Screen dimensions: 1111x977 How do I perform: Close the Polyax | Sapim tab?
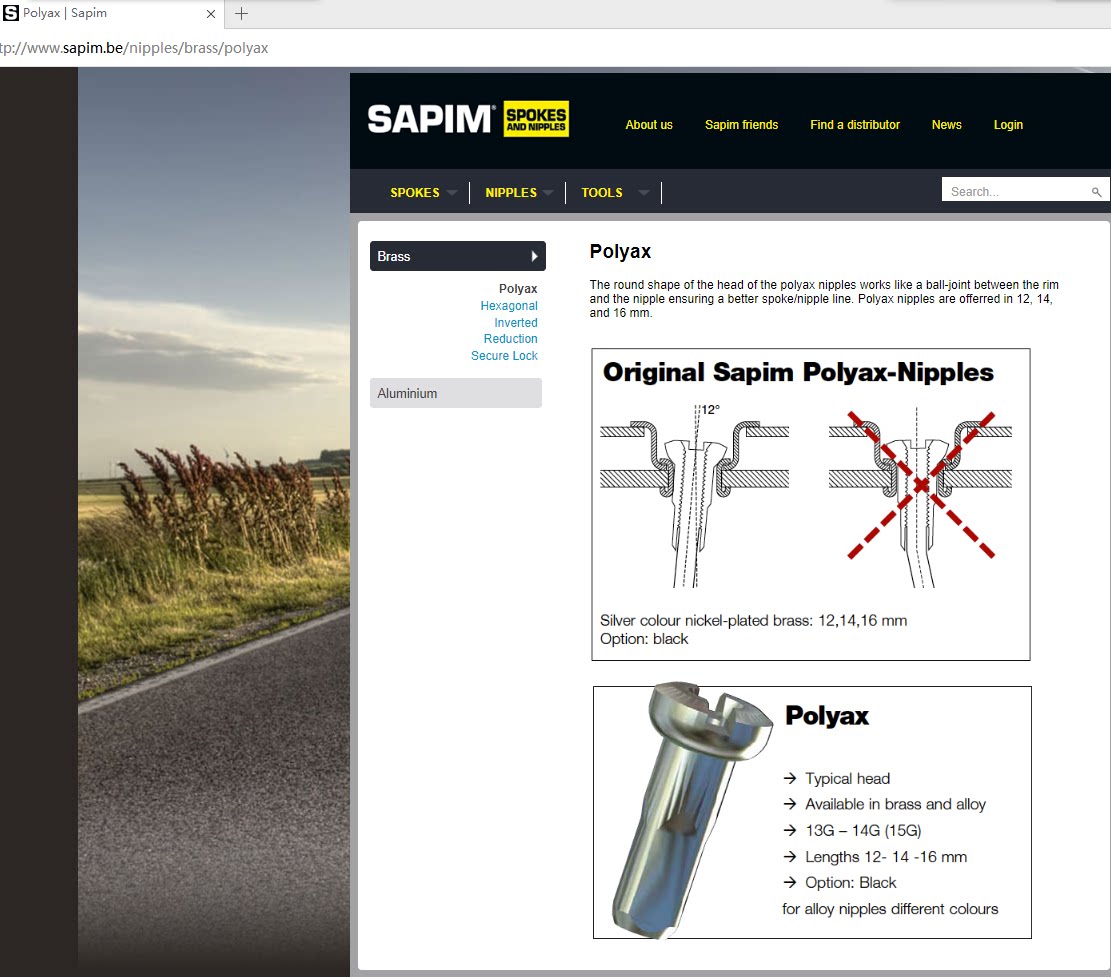point(210,13)
